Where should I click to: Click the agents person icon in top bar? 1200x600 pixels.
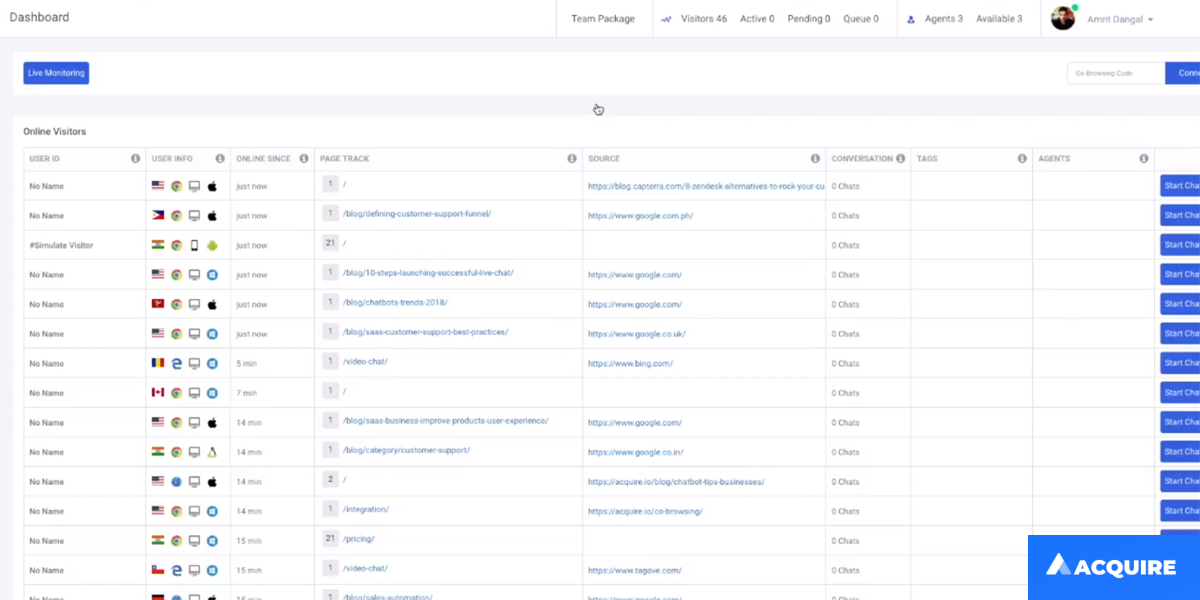(910, 19)
